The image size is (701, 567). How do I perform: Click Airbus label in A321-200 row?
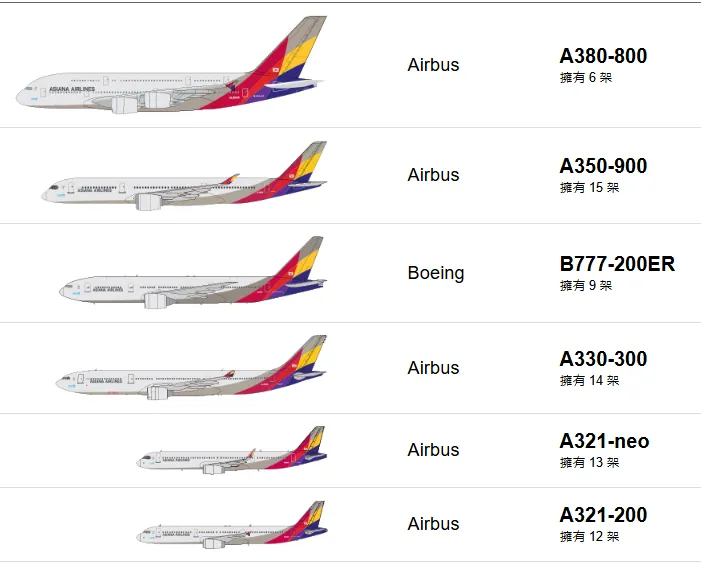(x=433, y=524)
